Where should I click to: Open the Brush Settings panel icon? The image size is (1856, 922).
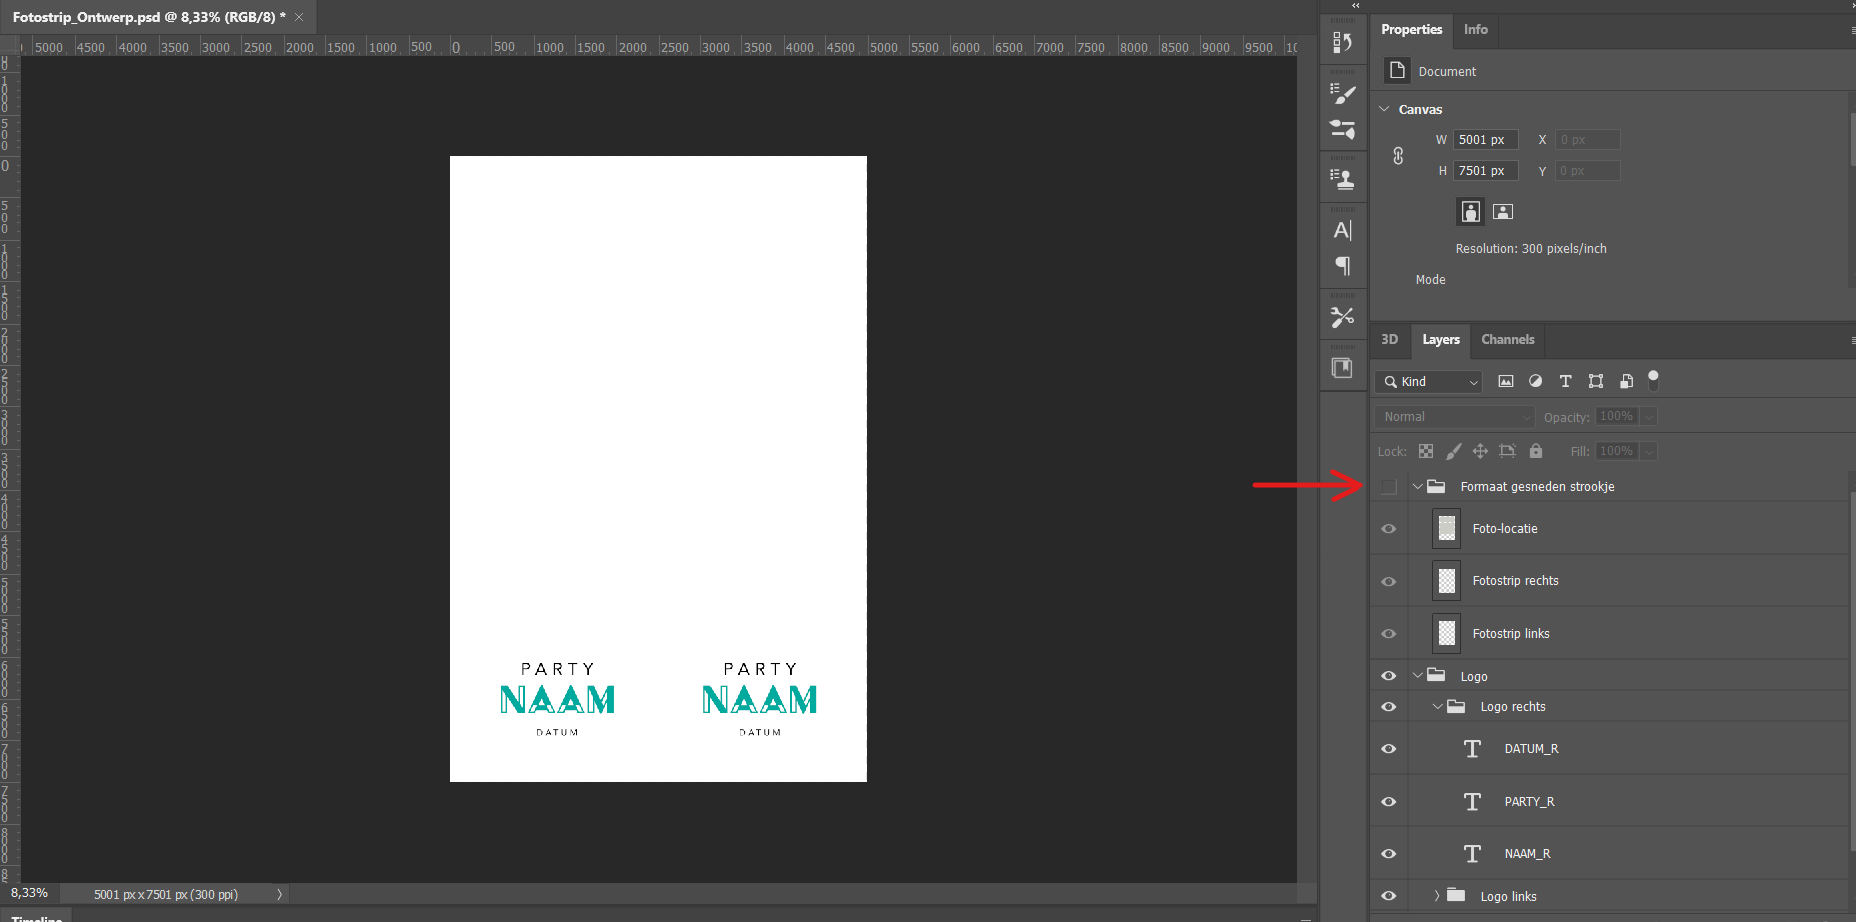click(x=1342, y=130)
